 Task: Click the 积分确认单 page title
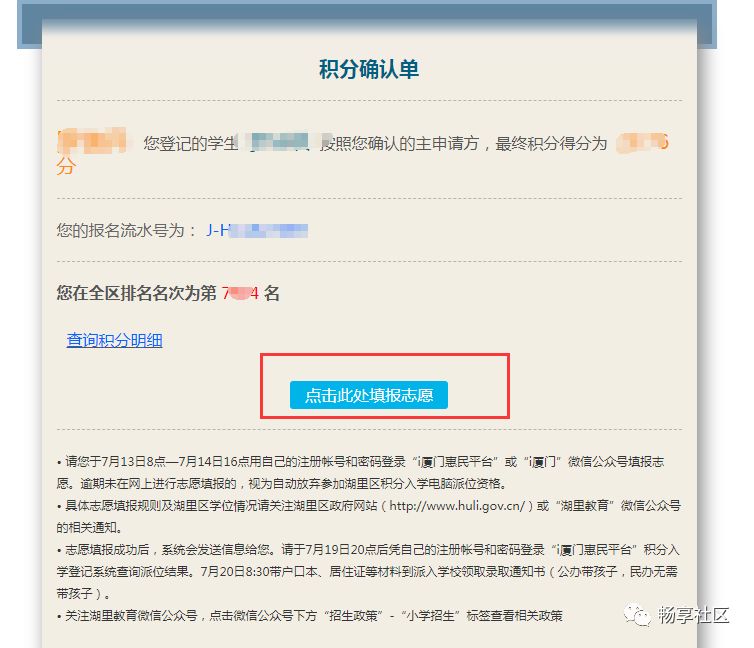pyautogui.click(x=369, y=69)
